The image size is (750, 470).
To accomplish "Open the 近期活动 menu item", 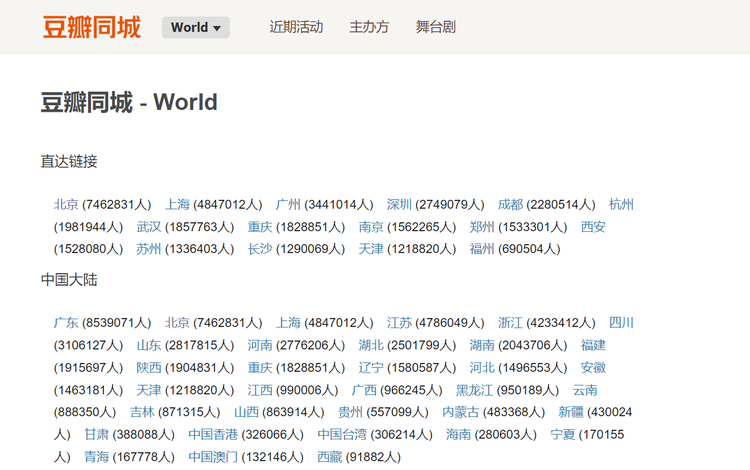I will tap(296, 27).
